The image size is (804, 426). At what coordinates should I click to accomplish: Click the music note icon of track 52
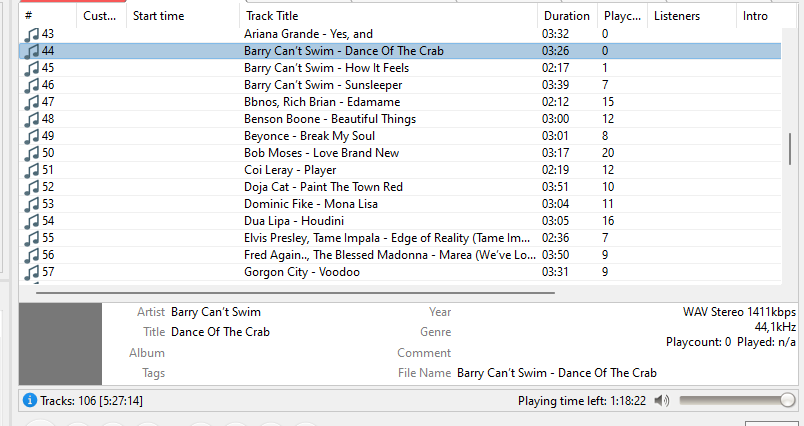pyautogui.click(x=32, y=188)
